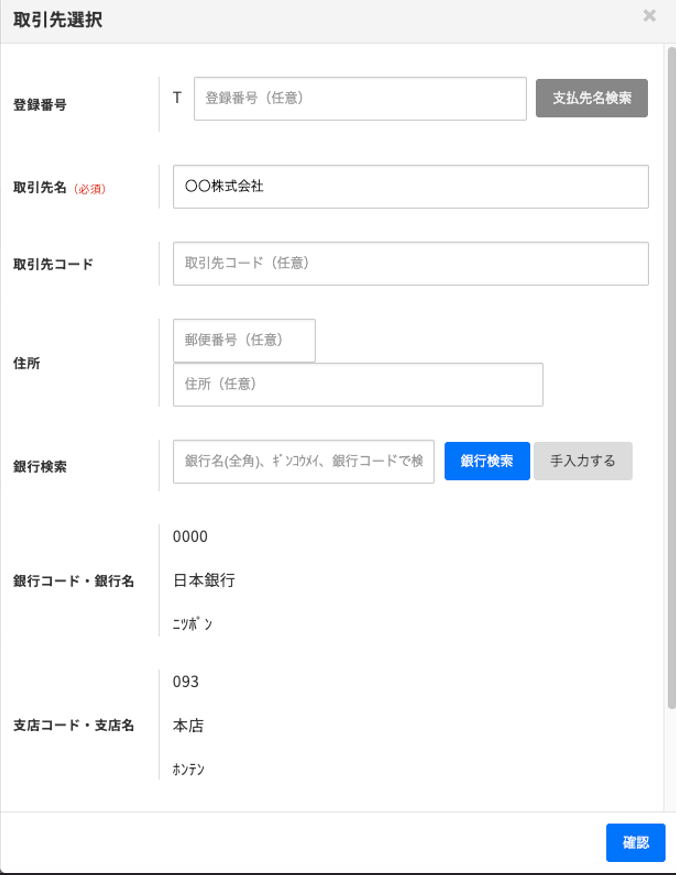Image resolution: width=676 pixels, height=875 pixels.
Task: Click the 銀行コード・銀行名 label
Action: [74, 581]
